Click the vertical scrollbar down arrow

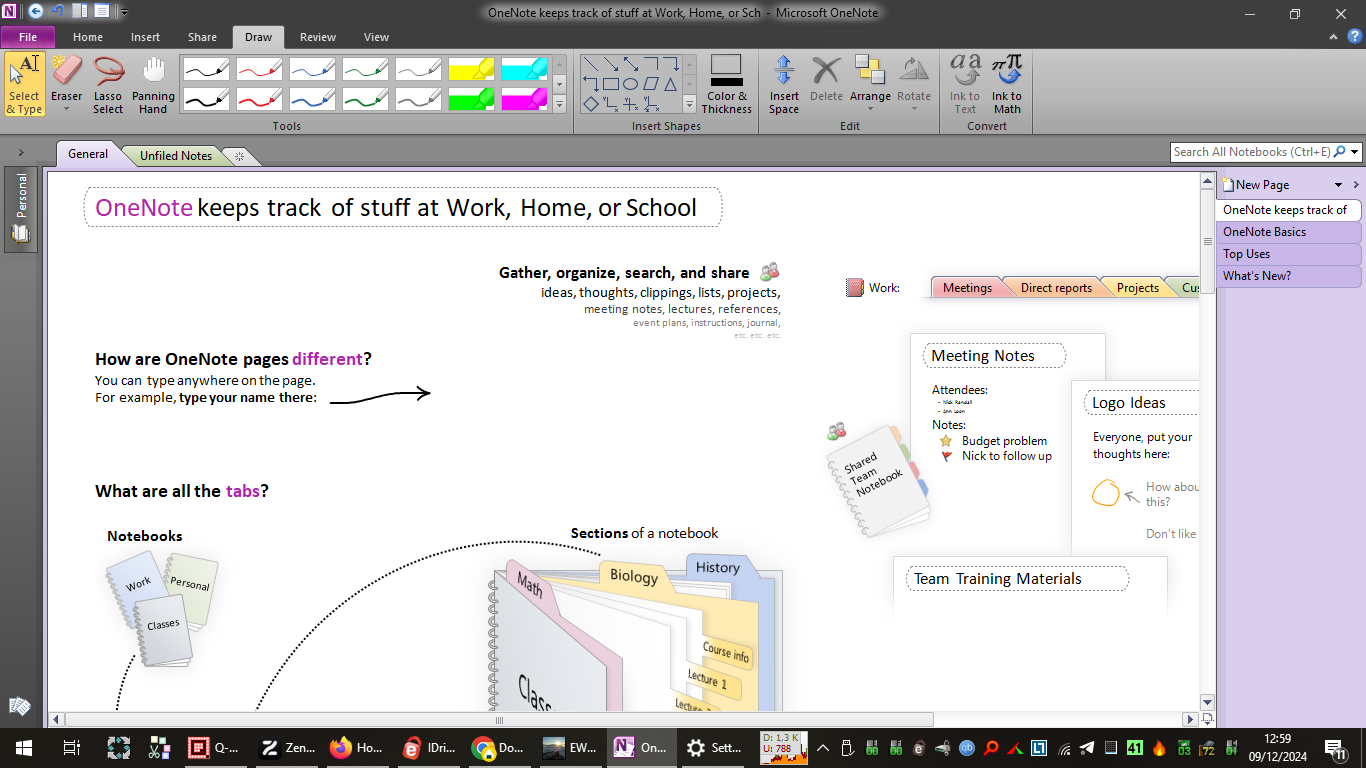1207,703
